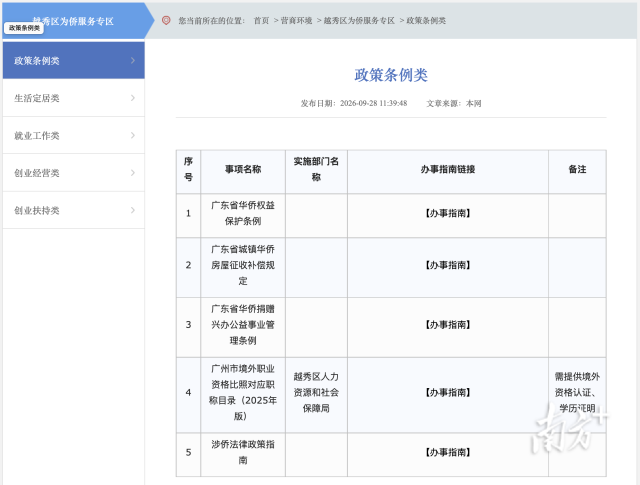Open 办事指南 link for 广州市境外职业资格比照对应职称目录
Viewport: 640px width, 485px height.
coord(448,393)
